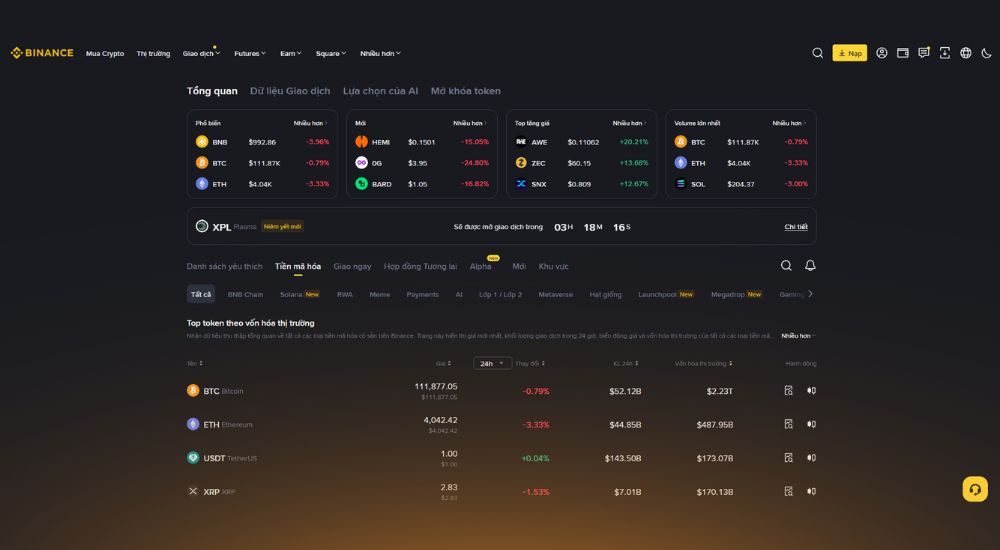1000x550 pixels.
Task: Click the market list search icon
Action: coord(786,265)
